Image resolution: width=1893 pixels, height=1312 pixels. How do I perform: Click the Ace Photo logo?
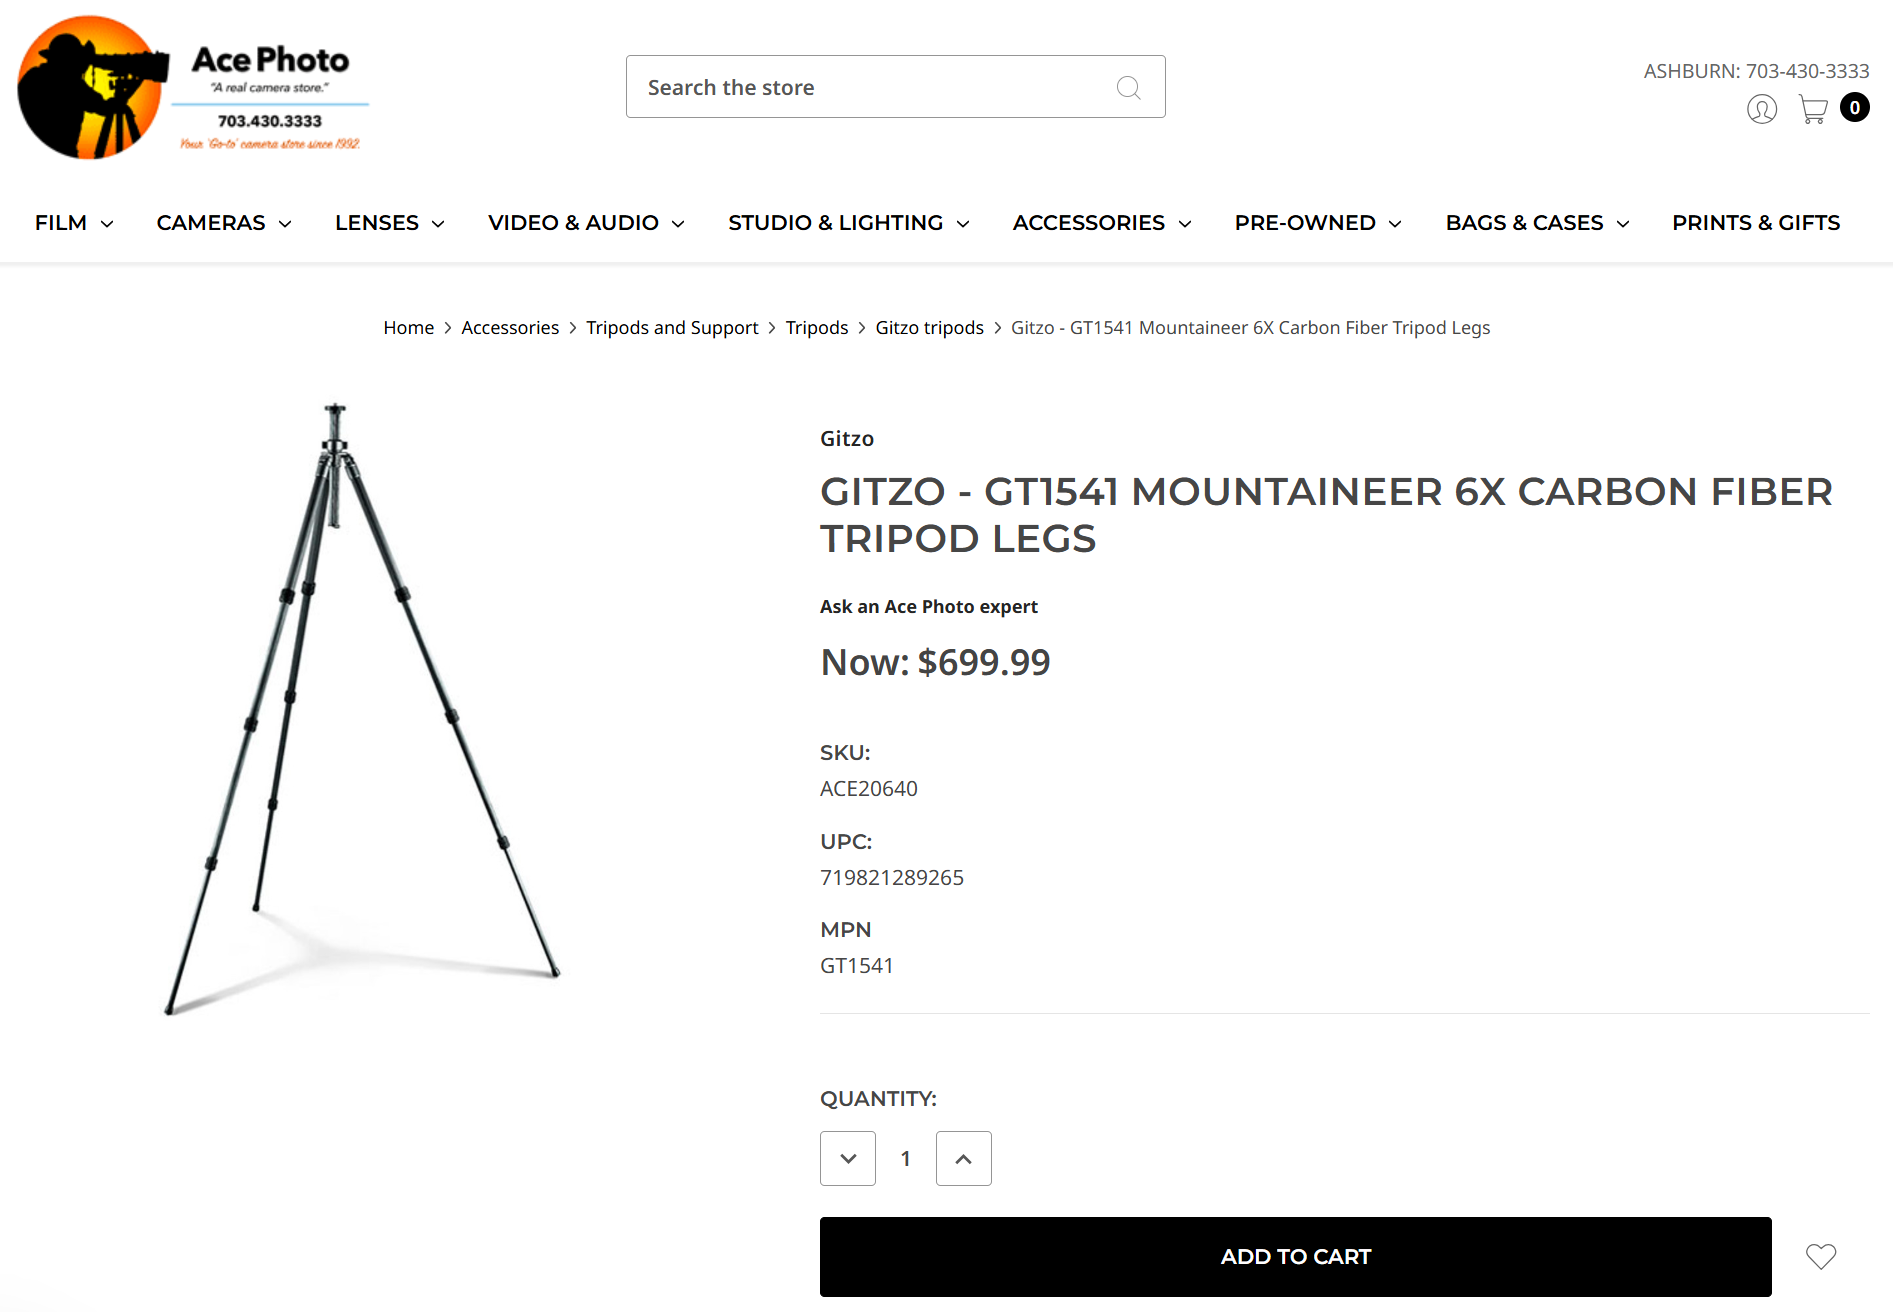[x=191, y=88]
